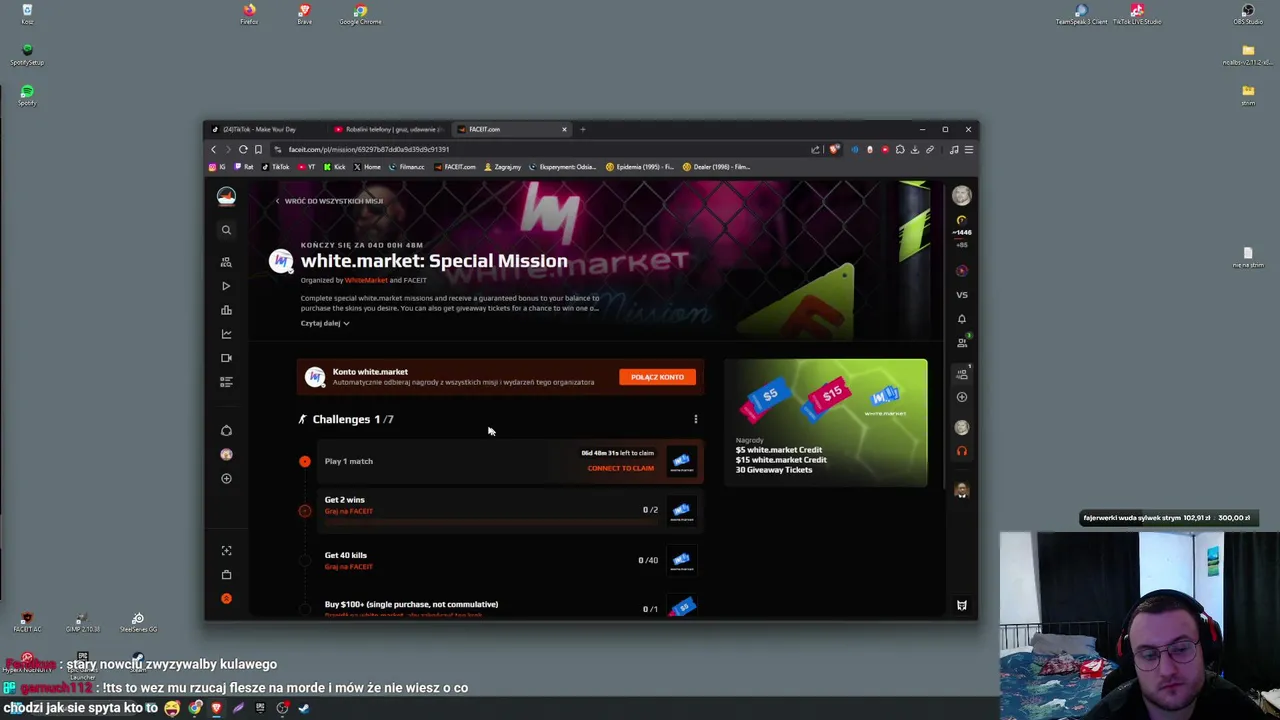Open the bar chart rankings sidebar icon
This screenshot has height=720, width=1280.
[x=226, y=310]
